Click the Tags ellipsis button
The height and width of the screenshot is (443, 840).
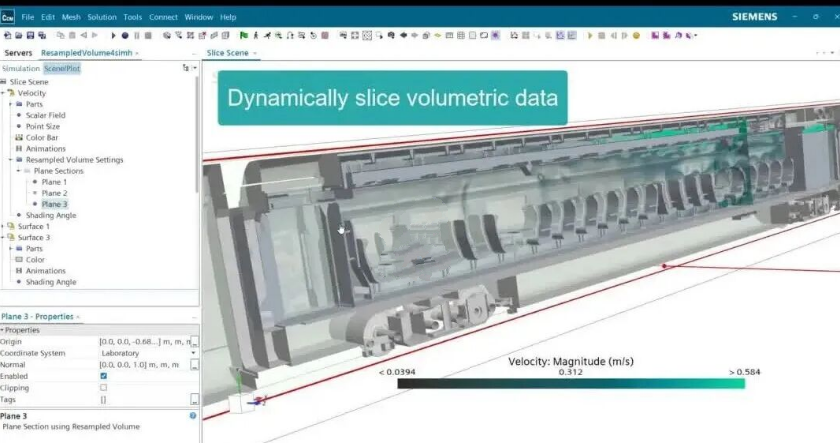194,399
